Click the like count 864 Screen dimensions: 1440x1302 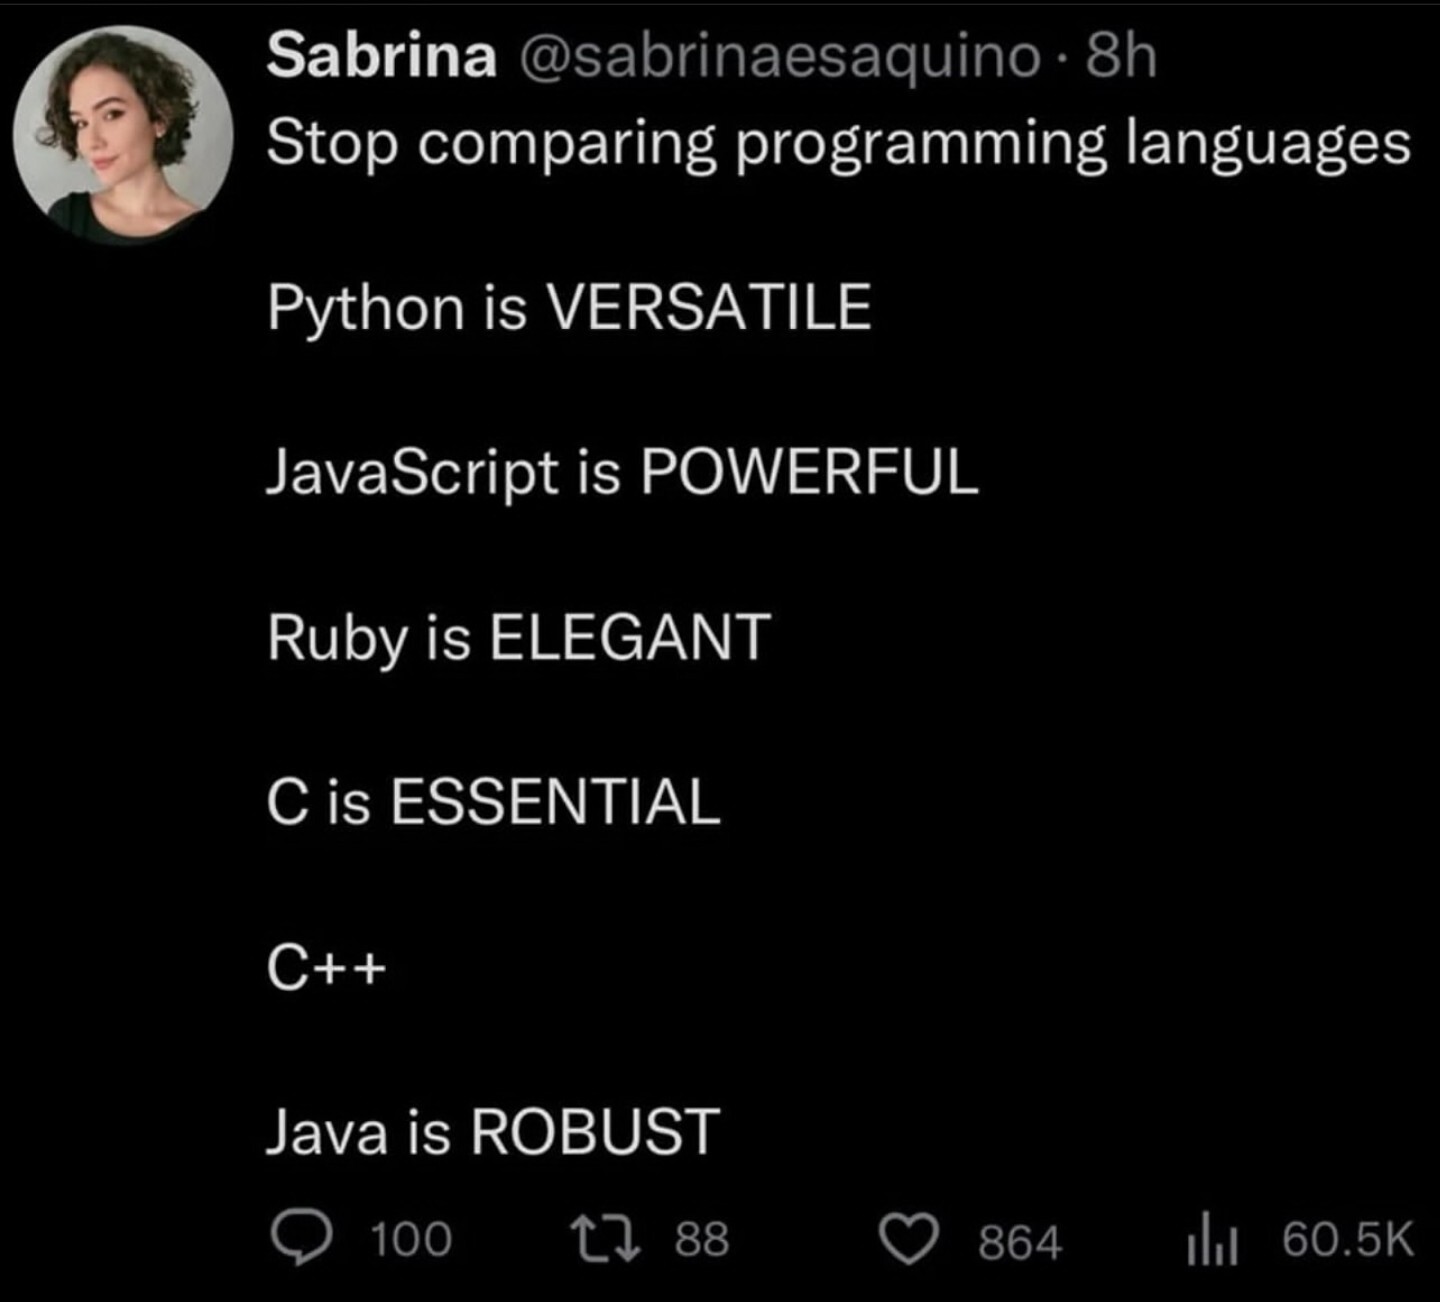point(1019,1242)
